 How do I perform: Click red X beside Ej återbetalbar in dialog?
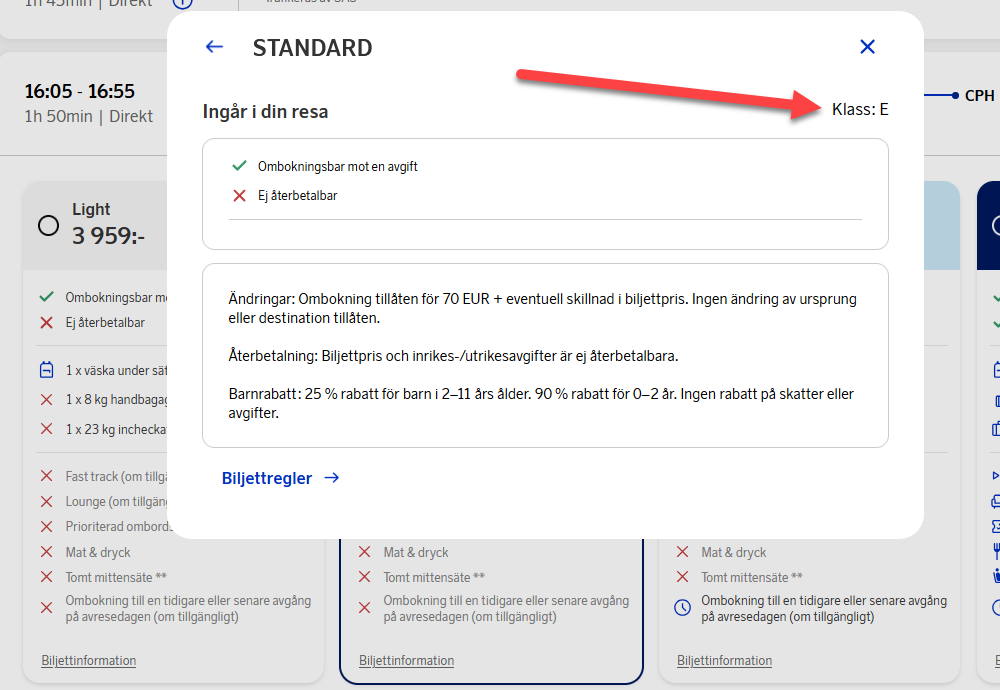pos(239,196)
